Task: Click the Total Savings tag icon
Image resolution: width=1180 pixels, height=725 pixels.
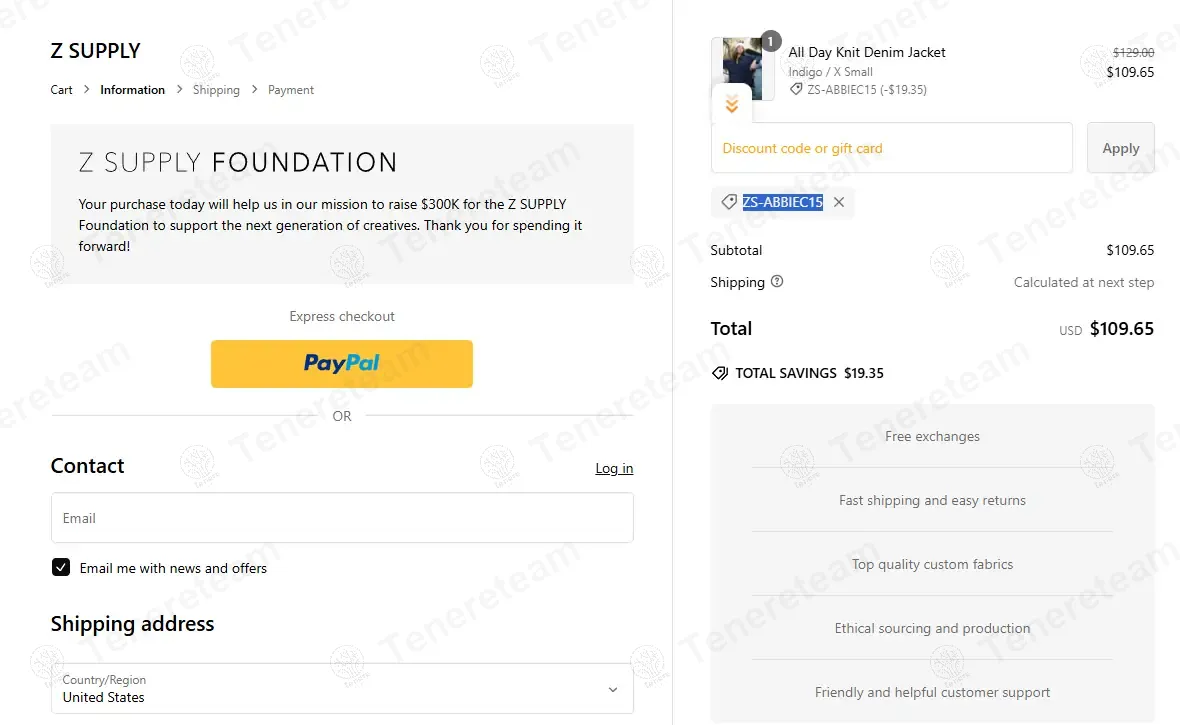Action: 719,373
